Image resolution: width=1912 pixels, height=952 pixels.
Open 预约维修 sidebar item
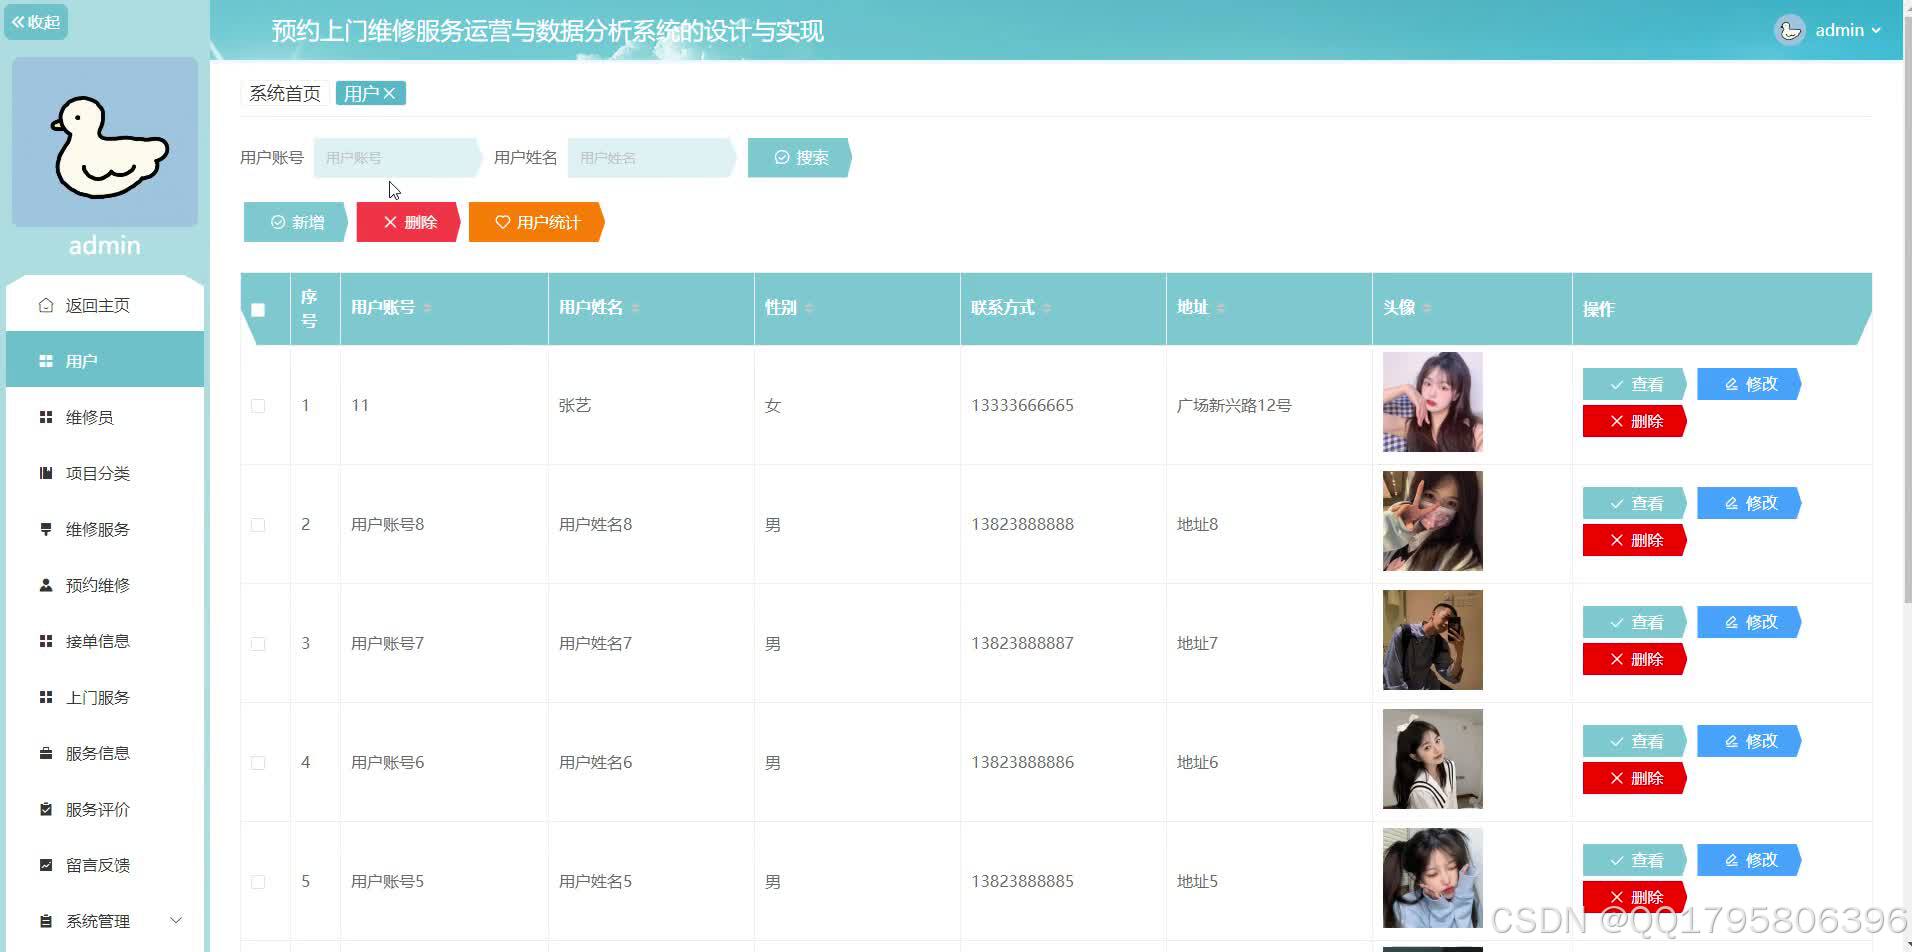coord(105,585)
